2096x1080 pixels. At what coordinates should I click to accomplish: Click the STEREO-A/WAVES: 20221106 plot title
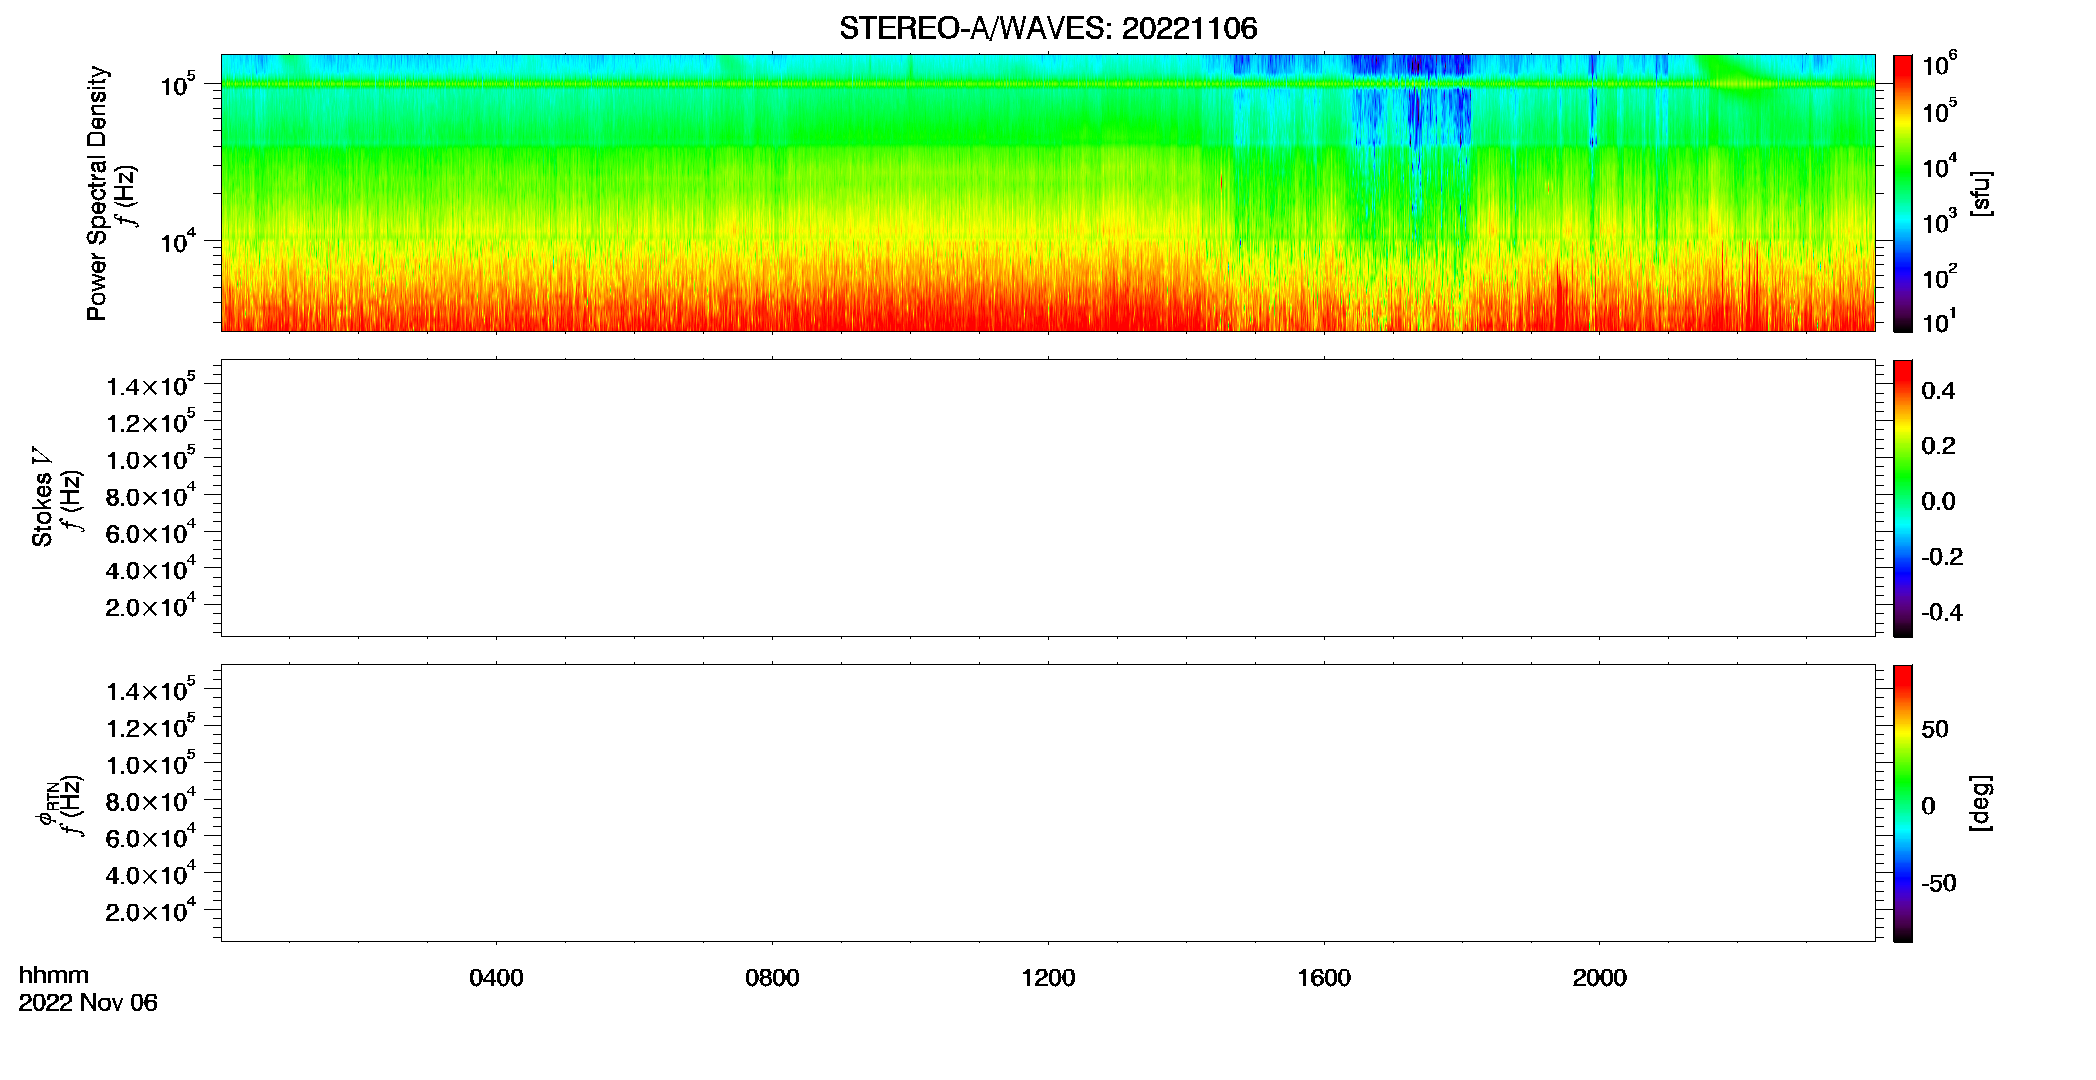tap(1048, 28)
